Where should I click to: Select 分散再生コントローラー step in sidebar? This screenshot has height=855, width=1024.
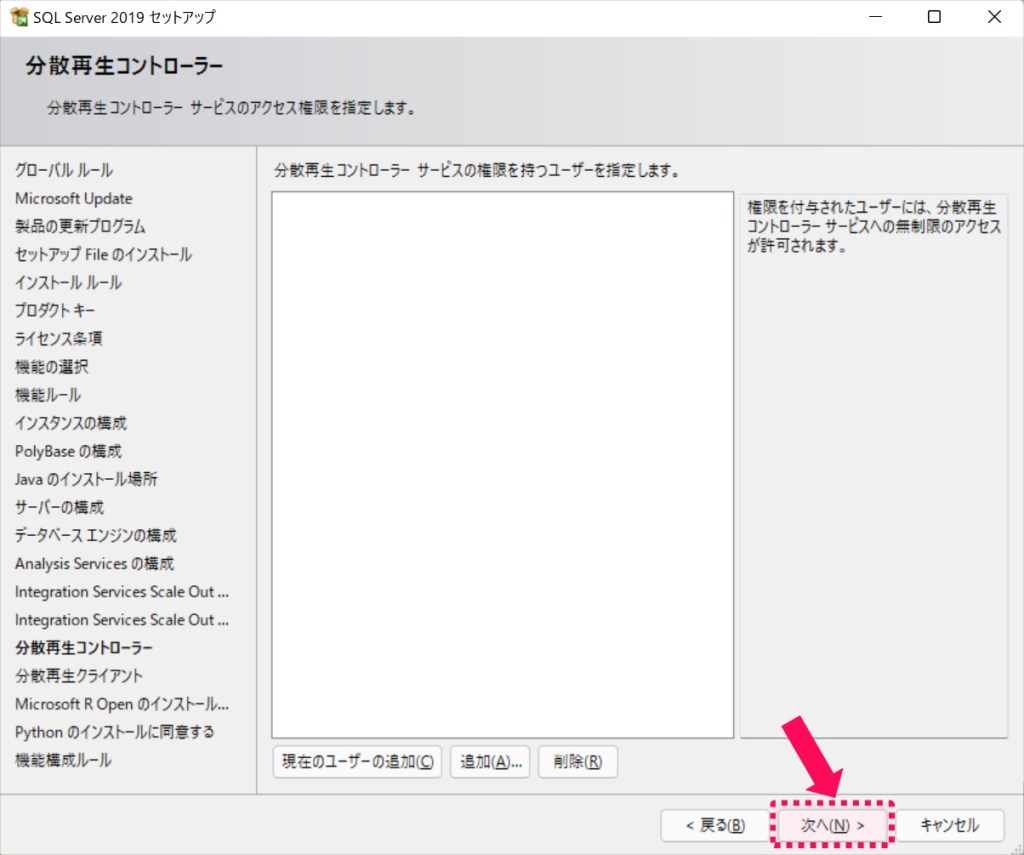pyautogui.click(x=84, y=648)
